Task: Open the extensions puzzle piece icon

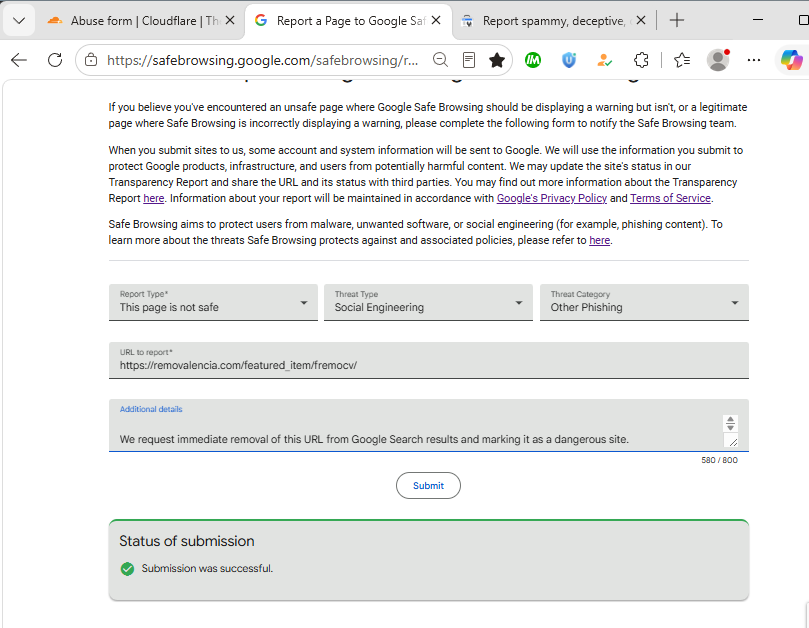Action: pos(641,60)
